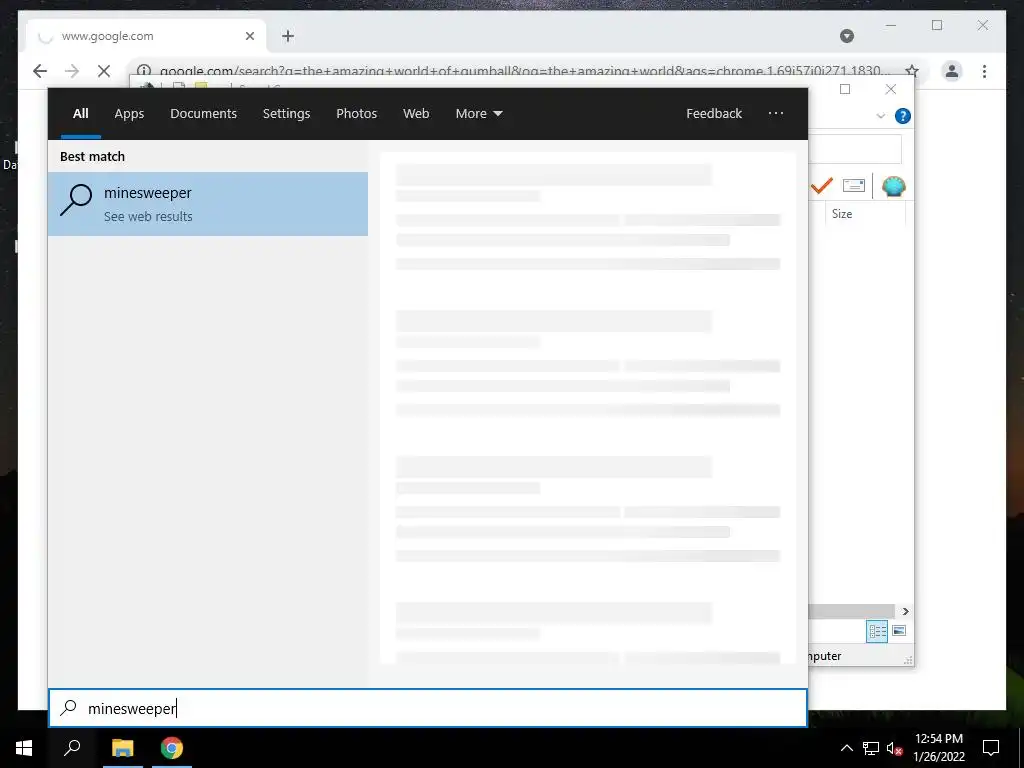Viewport: 1024px width, 768px height.
Task: Close the www.google.com tab
Action: 249,36
